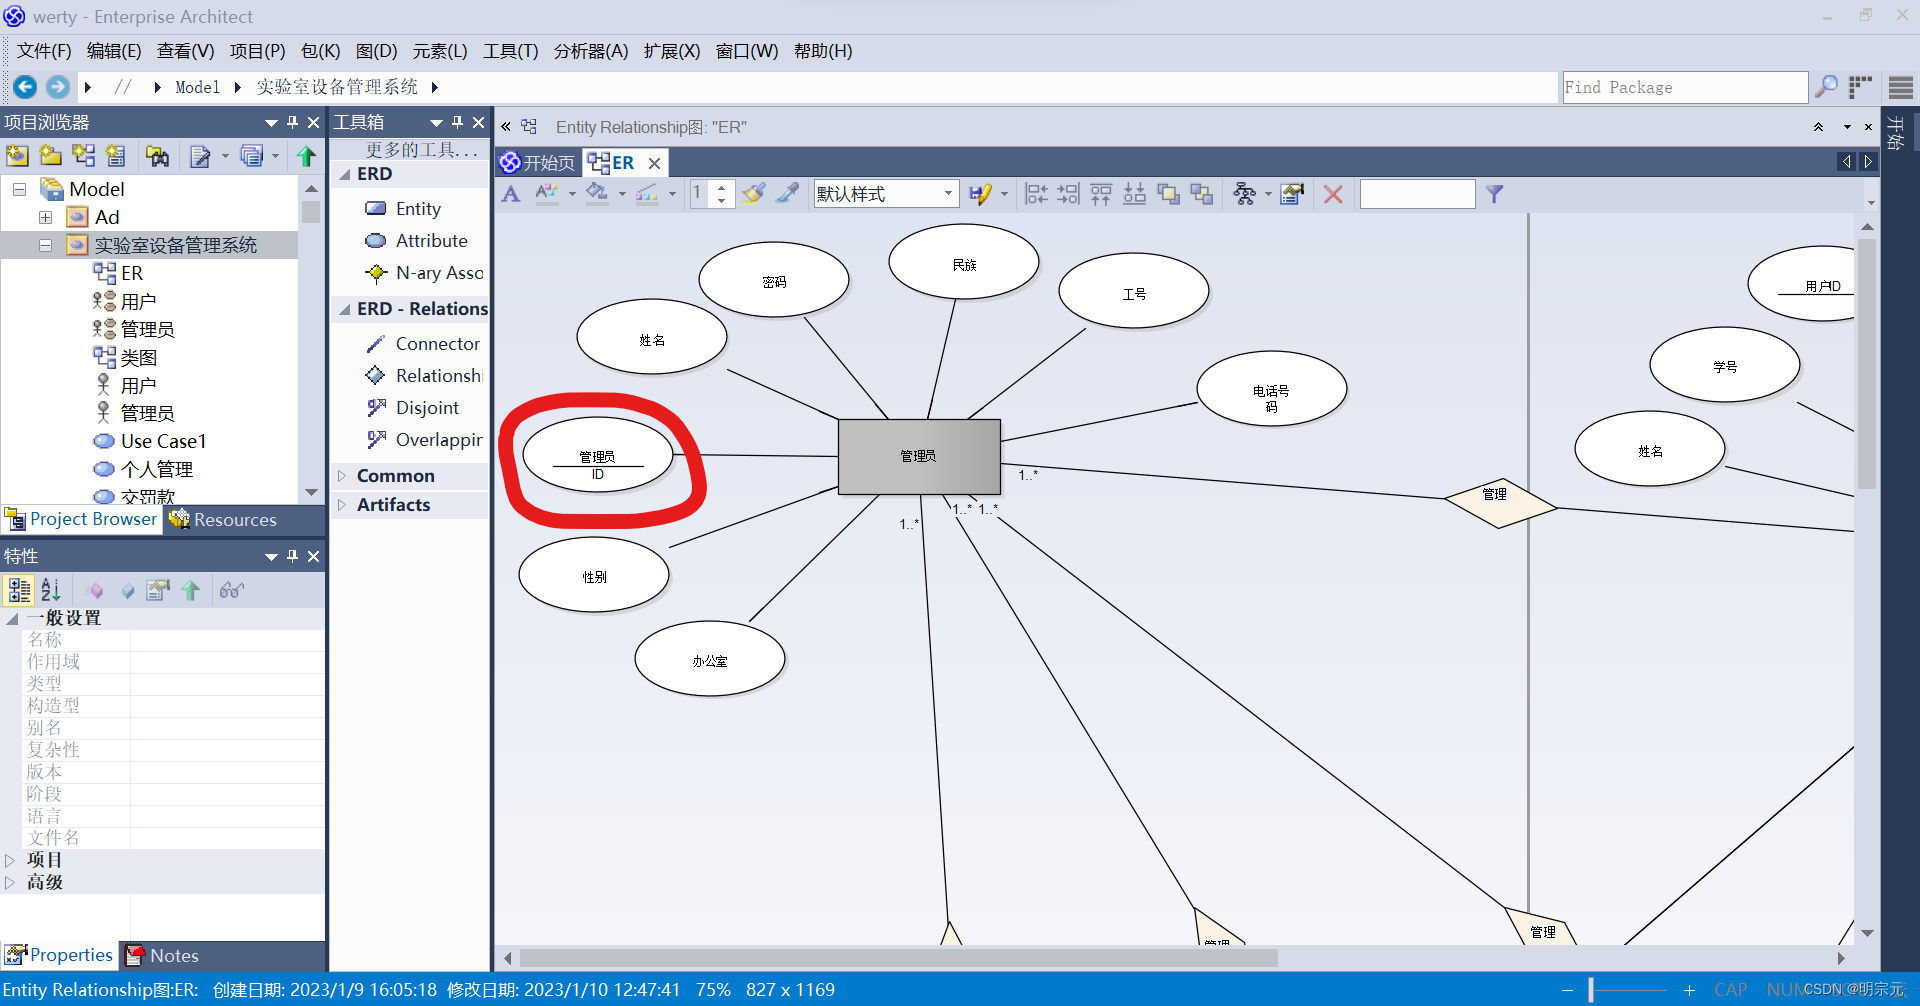Click the diagram properties icon
Viewport: 1920px width, 1006px height.
click(1292, 194)
